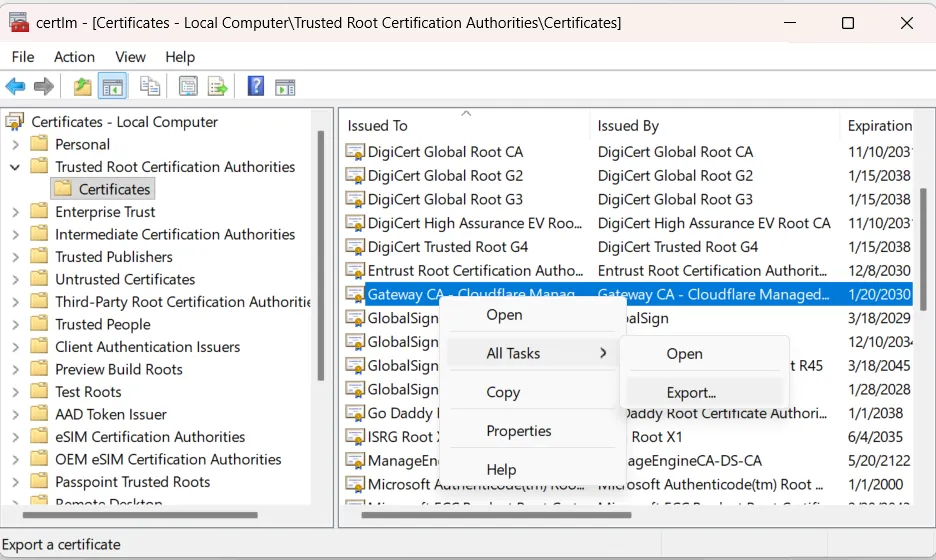Click the Show/Hide Action Pane icon
The width and height of the screenshot is (936, 560).
tap(285, 87)
